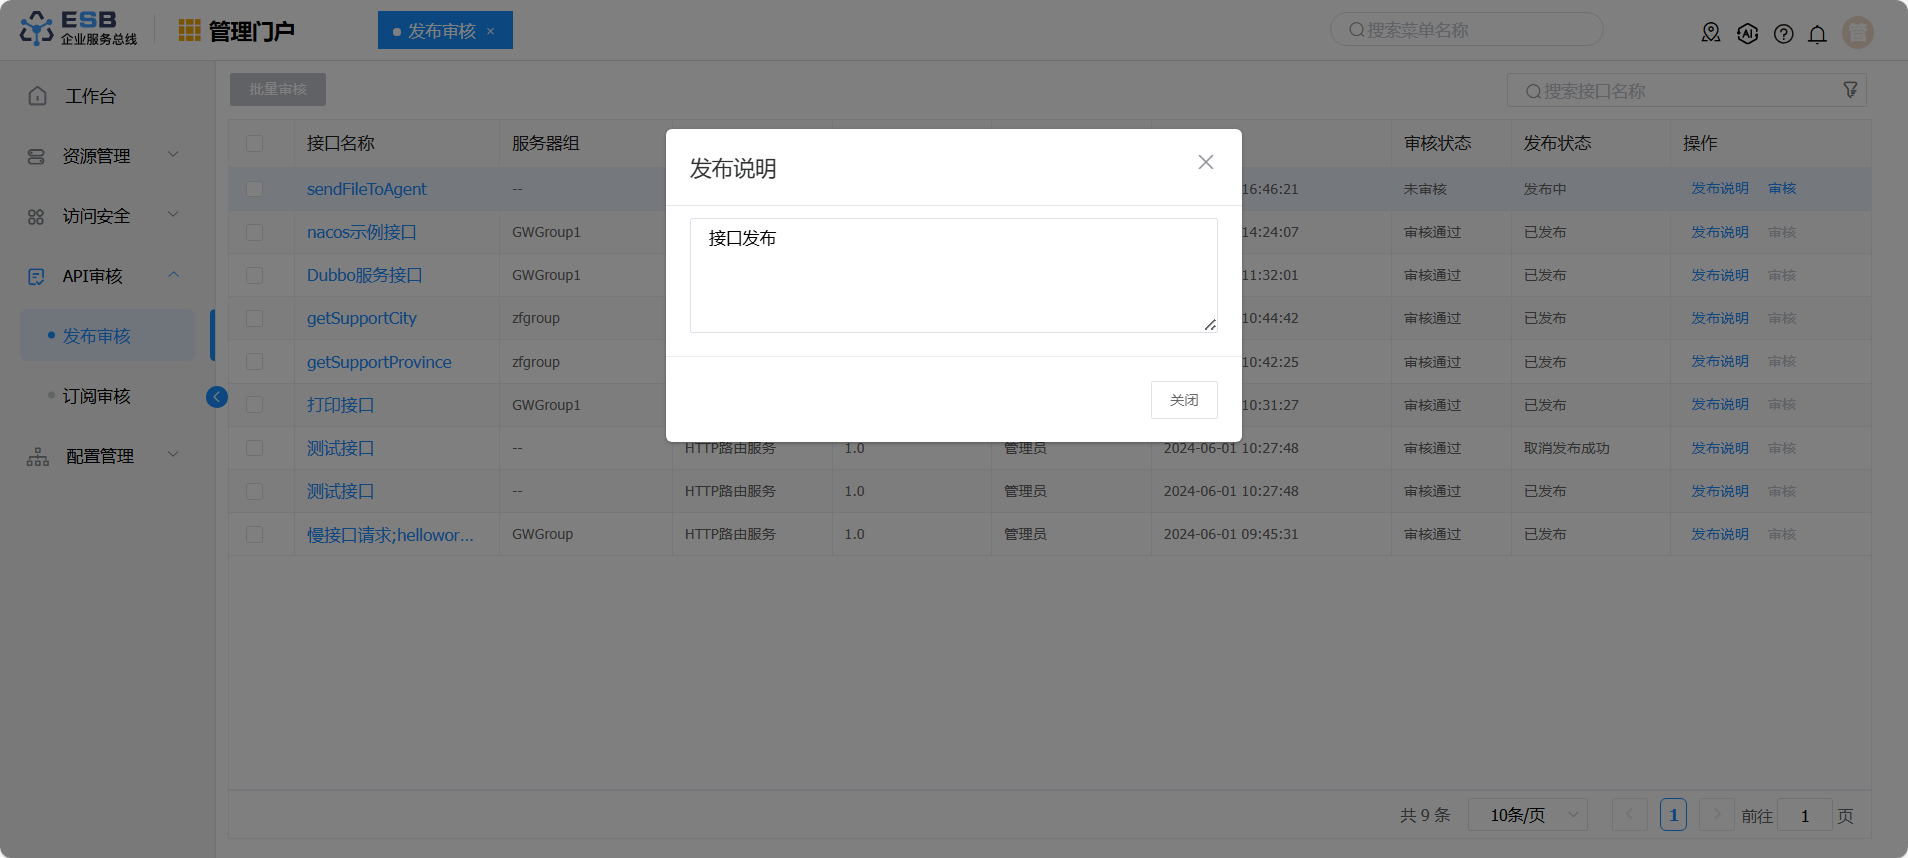Open 订阅审核 in the sidebar
The height and width of the screenshot is (858, 1908).
tap(97, 396)
